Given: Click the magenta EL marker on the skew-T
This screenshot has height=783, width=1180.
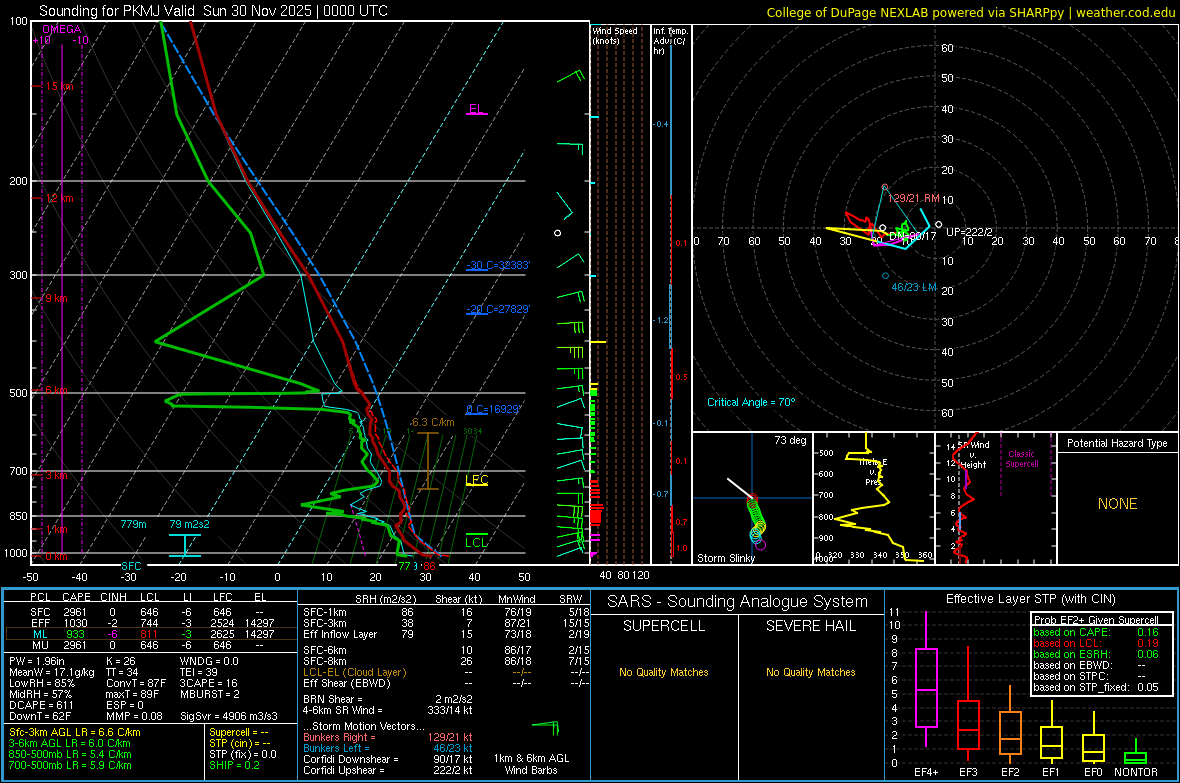Looking at the screenshot, I should click(476, 108).
